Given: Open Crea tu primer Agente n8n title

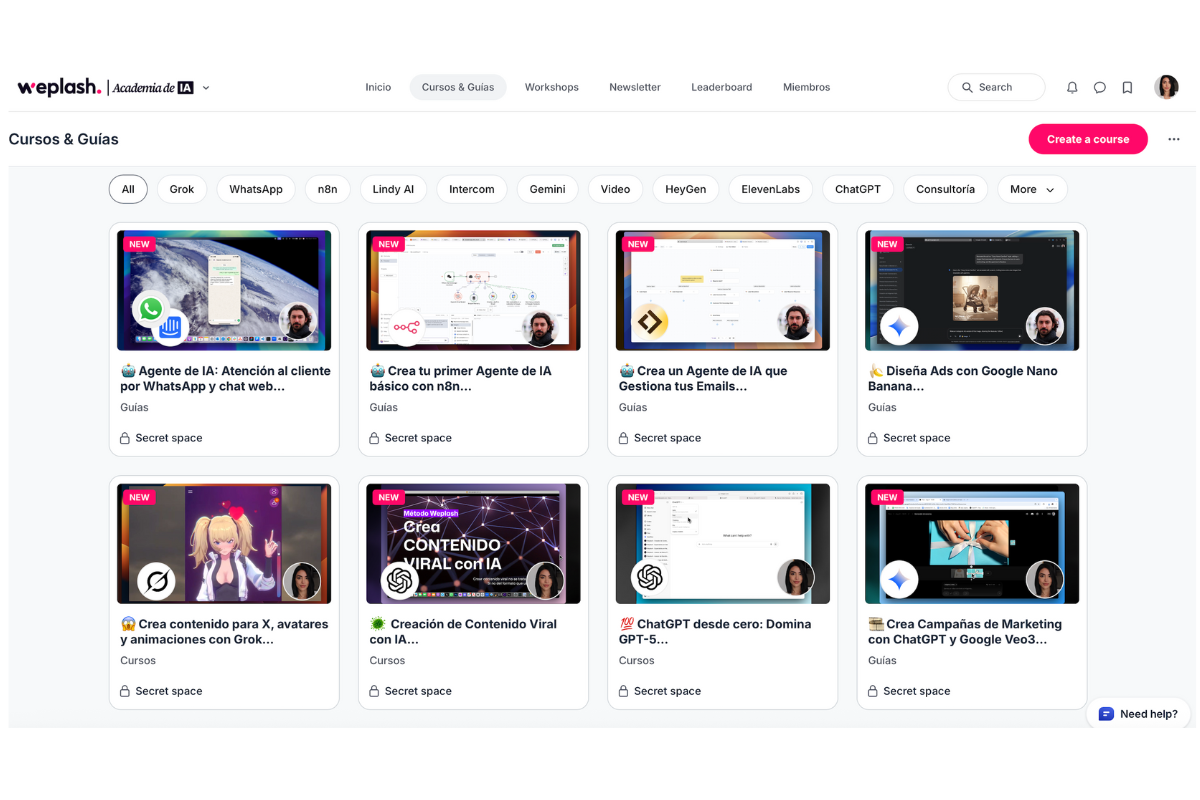Looking at the screenshot, I should pyautogui.click(x=460, y=378).
